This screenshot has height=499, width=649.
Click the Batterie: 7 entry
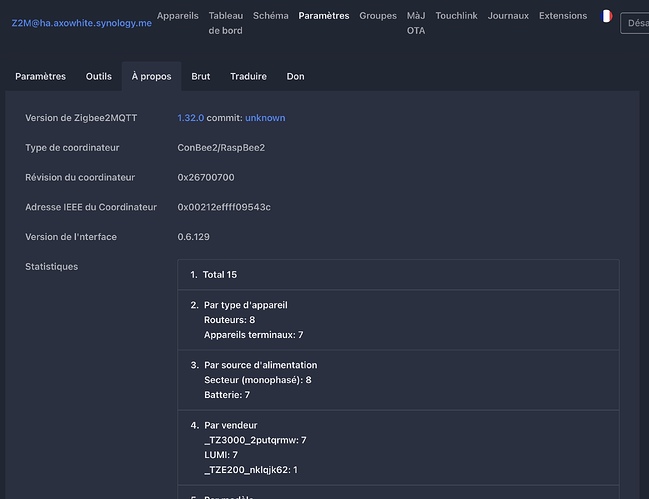pyautogui.click(x=227, y=395)
